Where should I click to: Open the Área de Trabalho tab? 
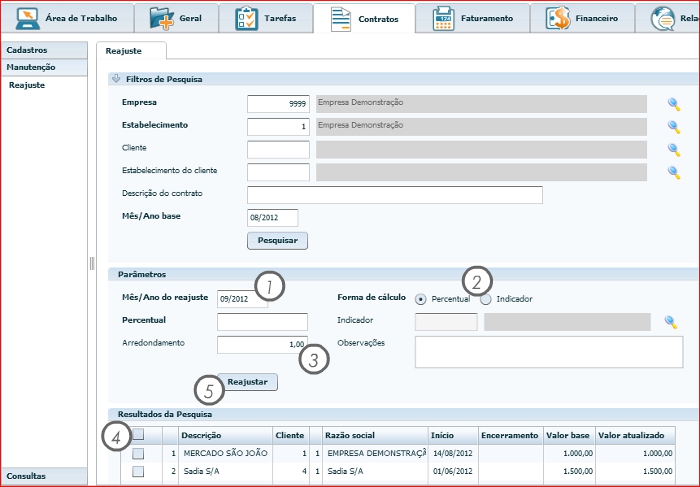[67, 18]
